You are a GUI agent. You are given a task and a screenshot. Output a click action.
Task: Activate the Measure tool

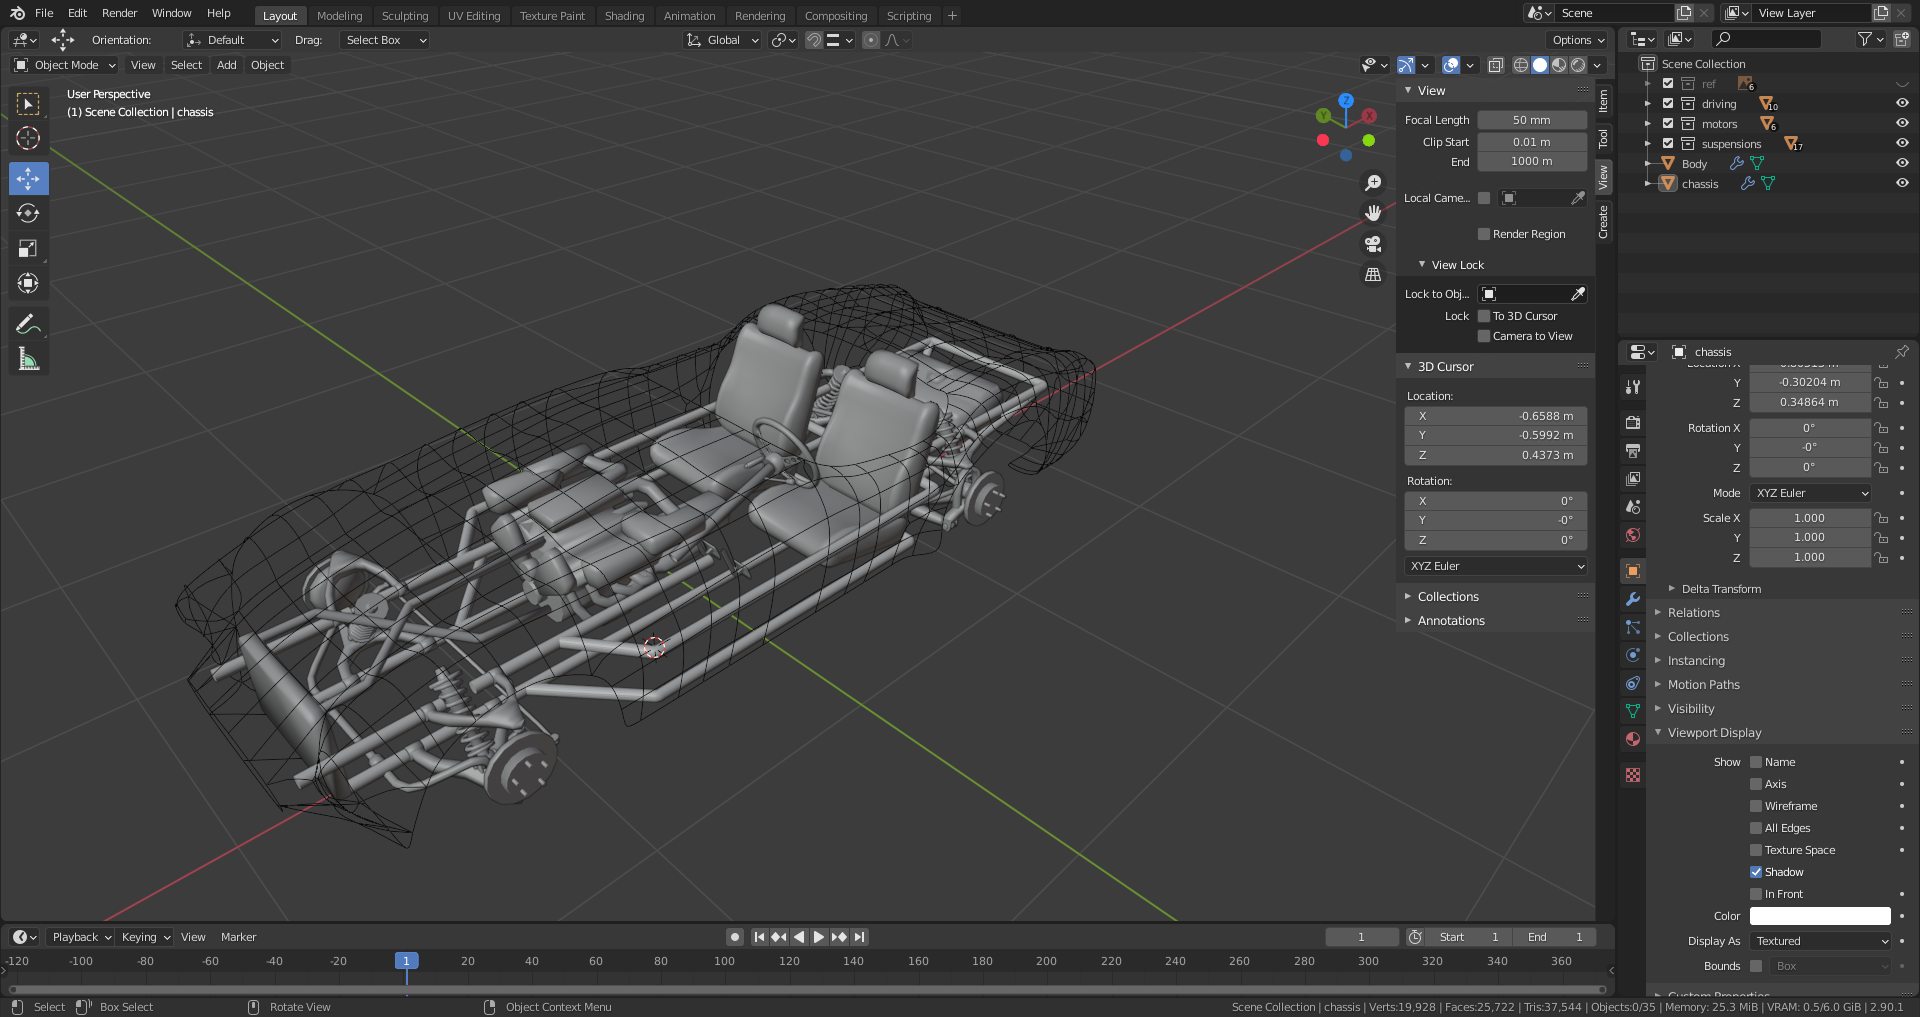(x=28, y=359)
